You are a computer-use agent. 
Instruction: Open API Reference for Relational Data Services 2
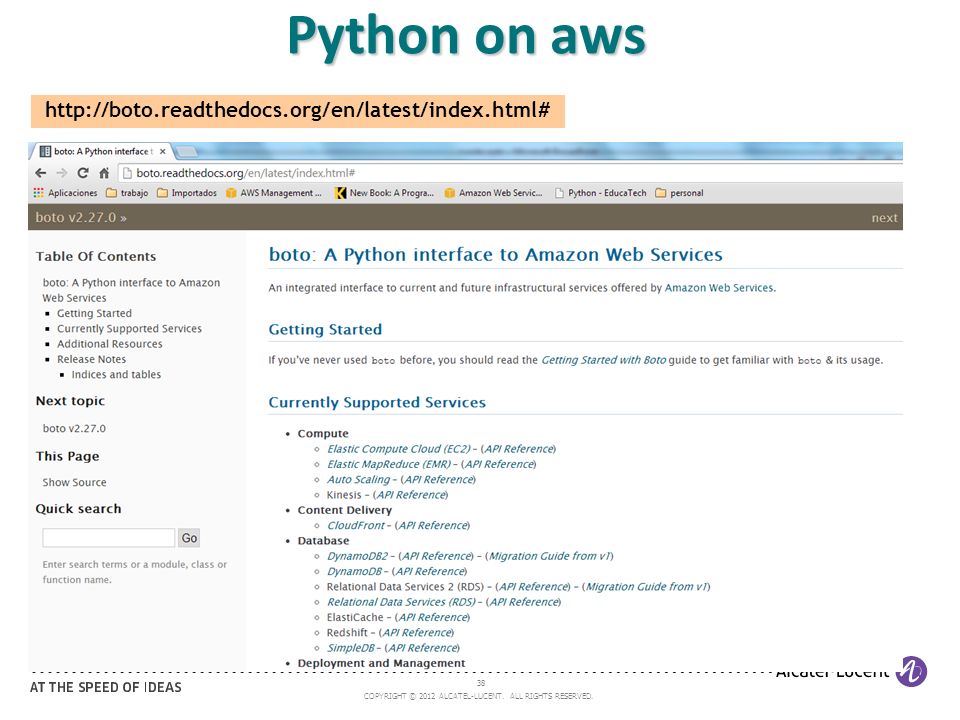pyautogui.click(x=534, y=587)
